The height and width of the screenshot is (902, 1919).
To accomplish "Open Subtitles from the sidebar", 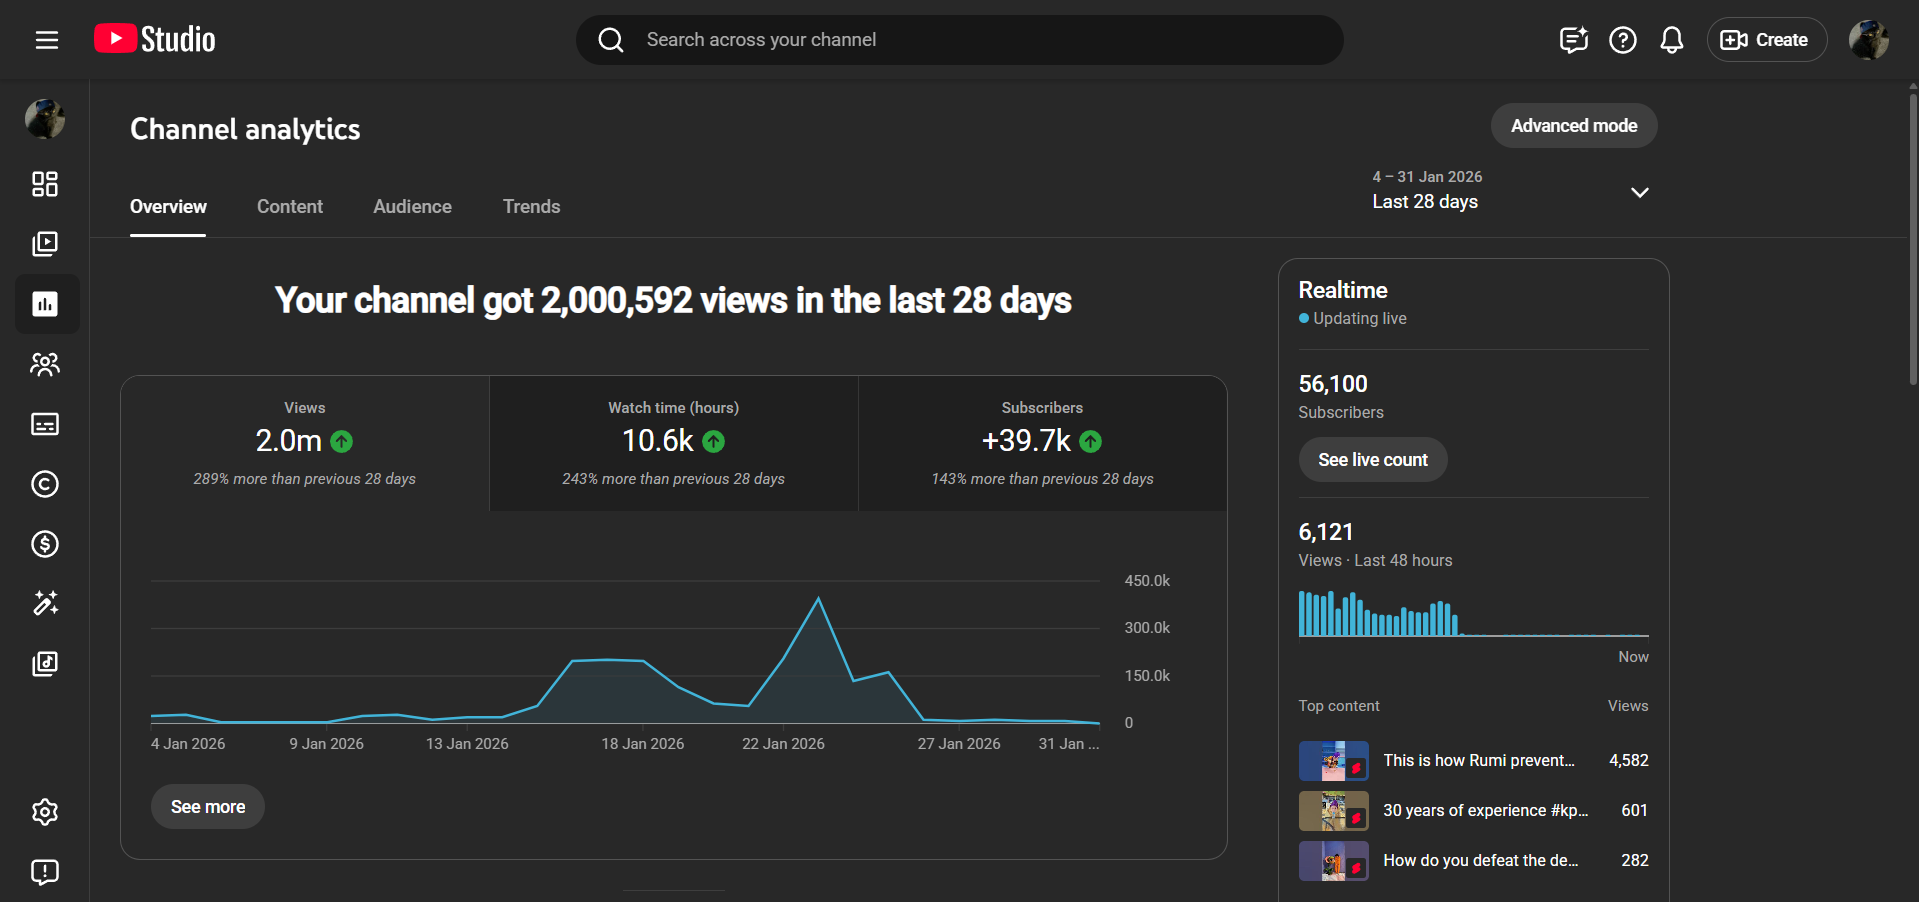I will pos(45,424).
